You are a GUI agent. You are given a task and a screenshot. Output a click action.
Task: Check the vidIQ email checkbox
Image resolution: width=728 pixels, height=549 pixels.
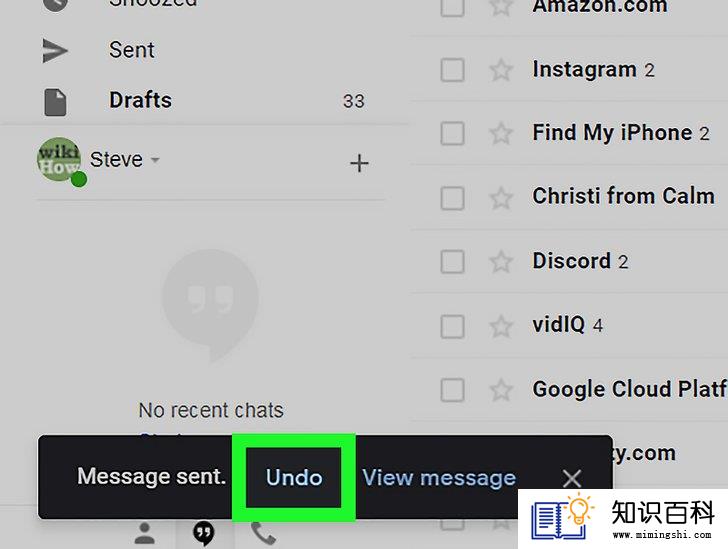point(452,327)
